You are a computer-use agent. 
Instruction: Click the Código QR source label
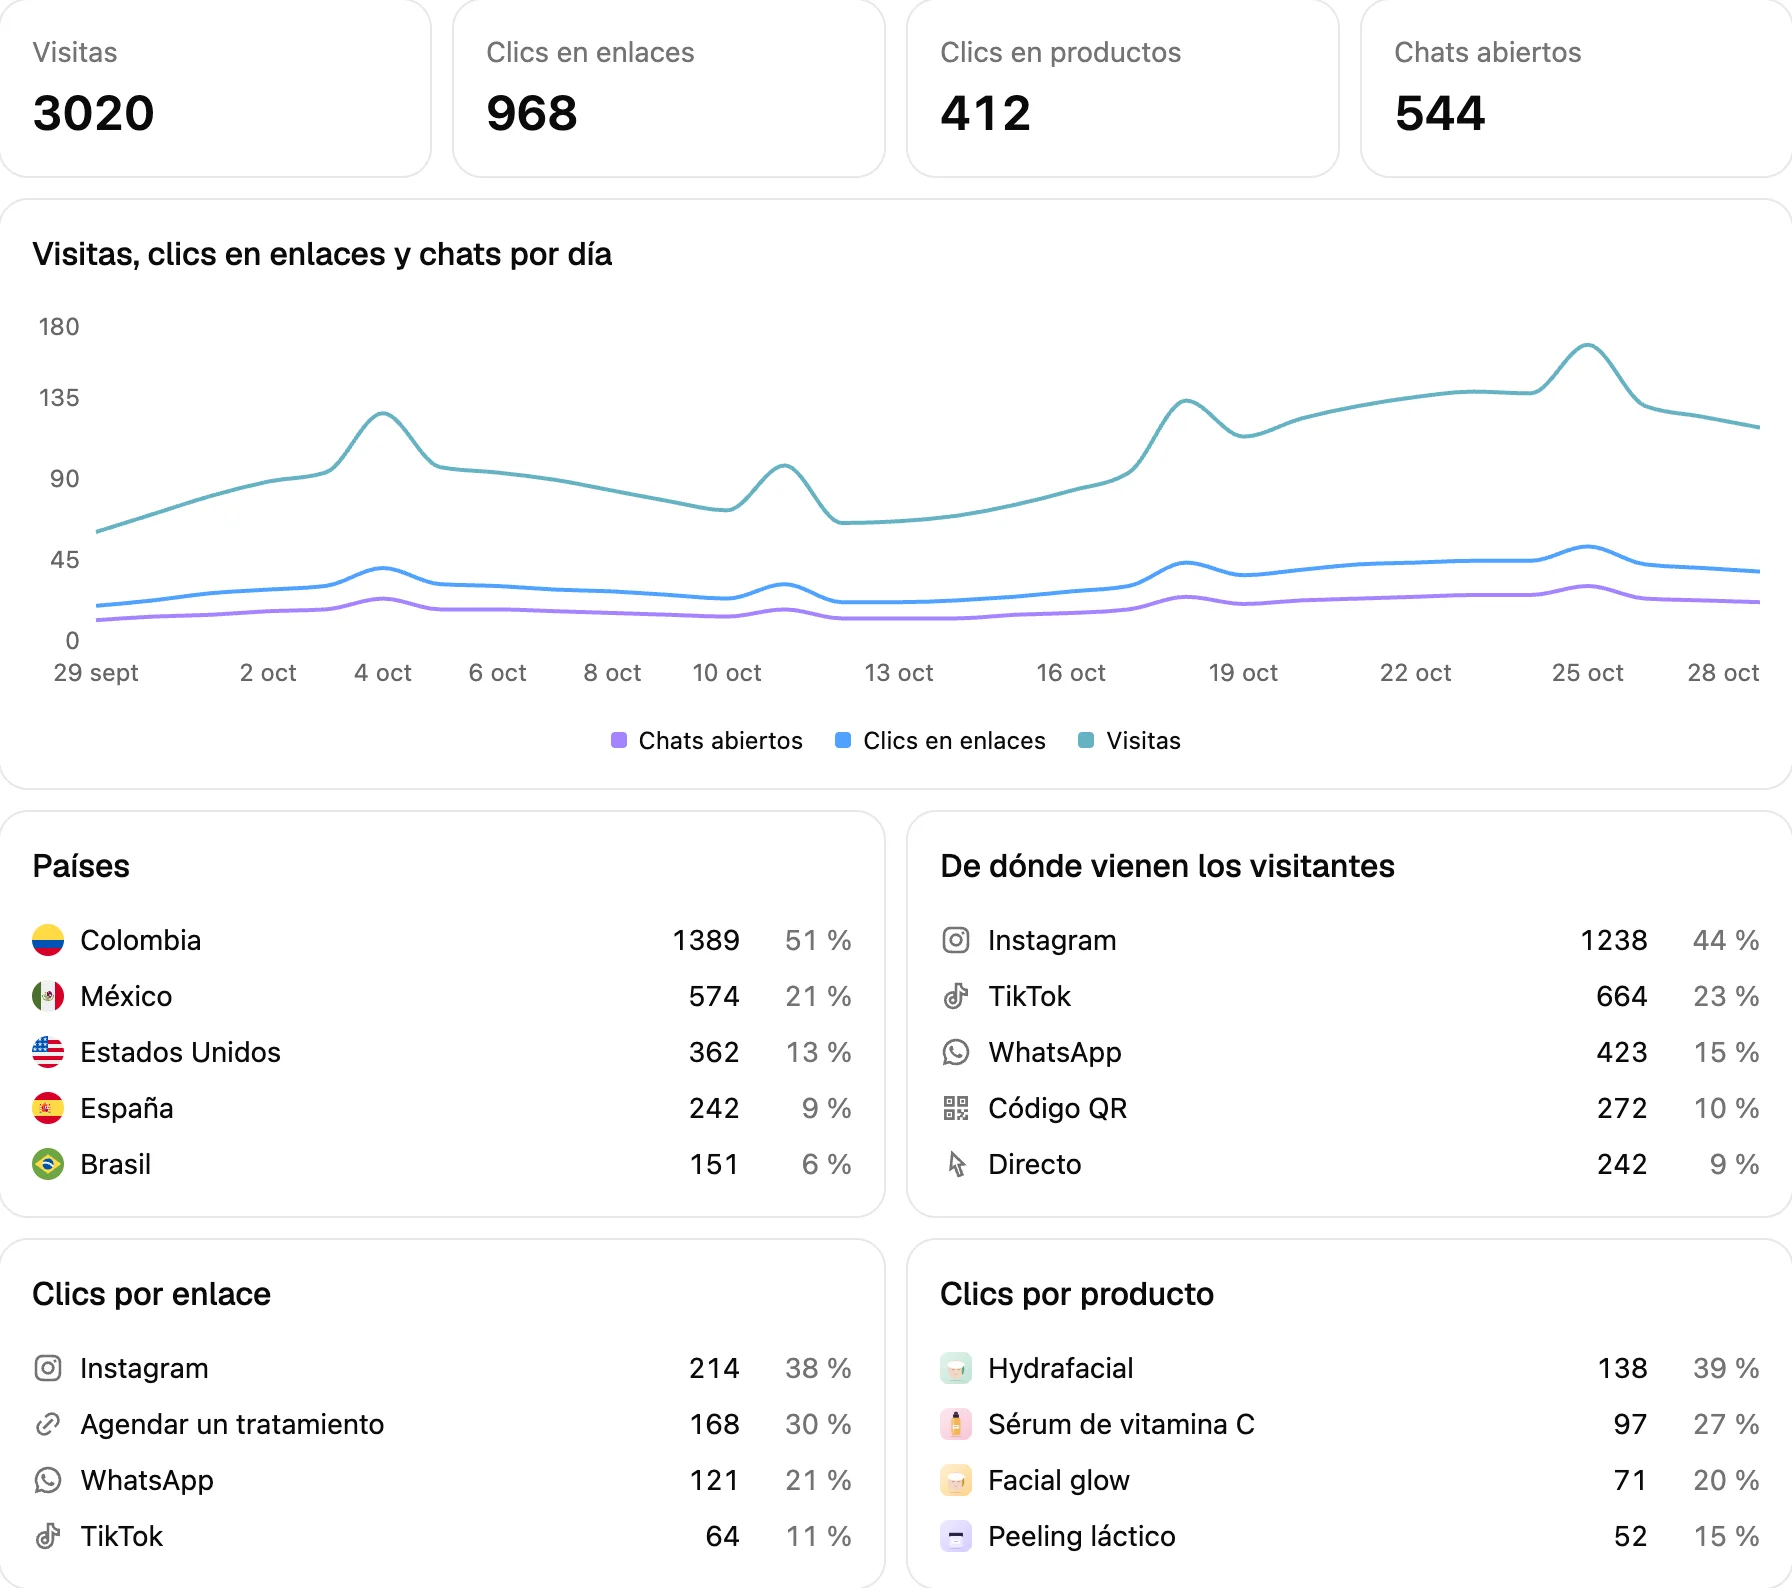click(x=1057, y=1108)
